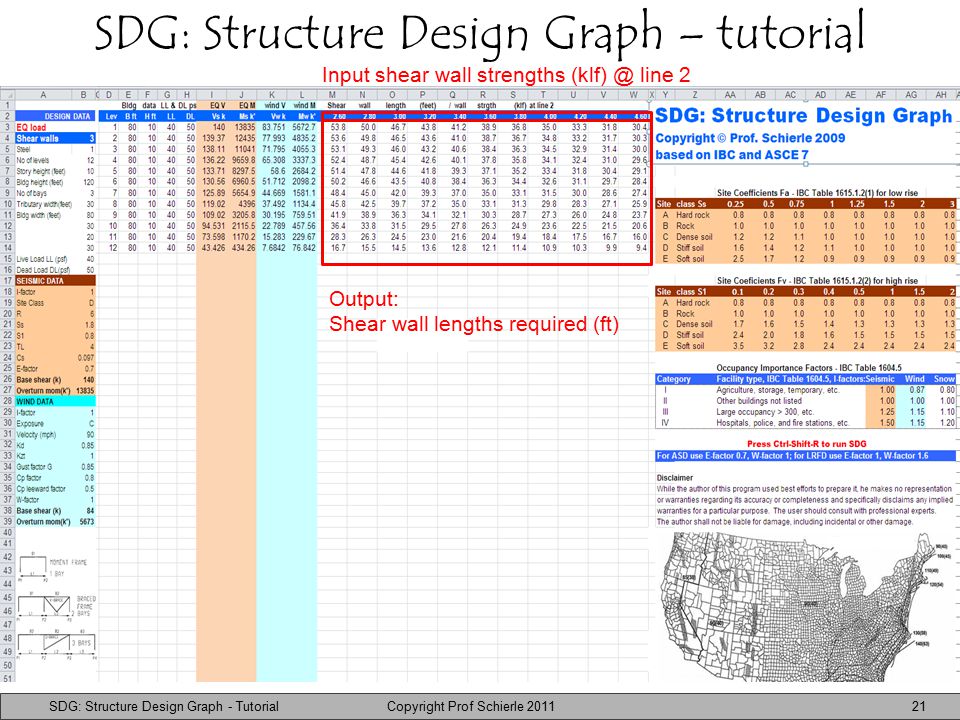This screenshot has height=720, width=960.
Task: Click the Ss label in seismic data
Action: coord(20,325)
